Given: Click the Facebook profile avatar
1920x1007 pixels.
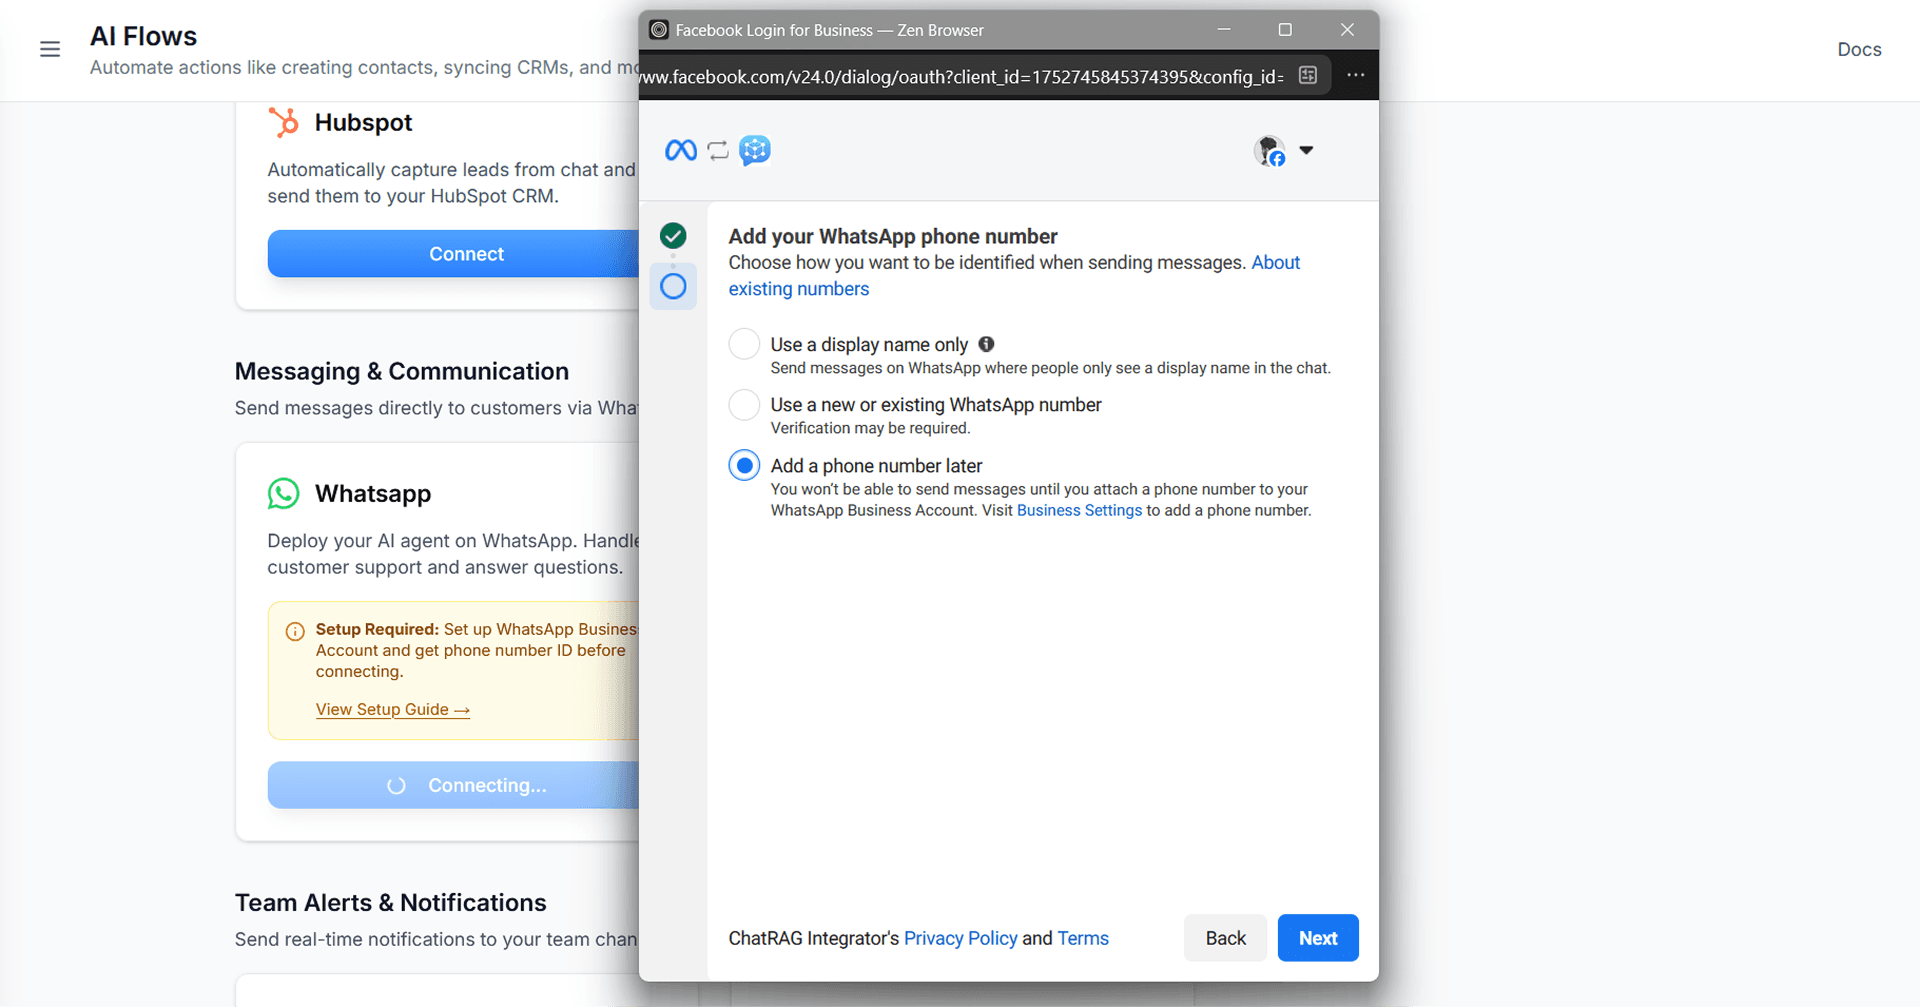Looking at the screenshot, I should (1270, 151).
